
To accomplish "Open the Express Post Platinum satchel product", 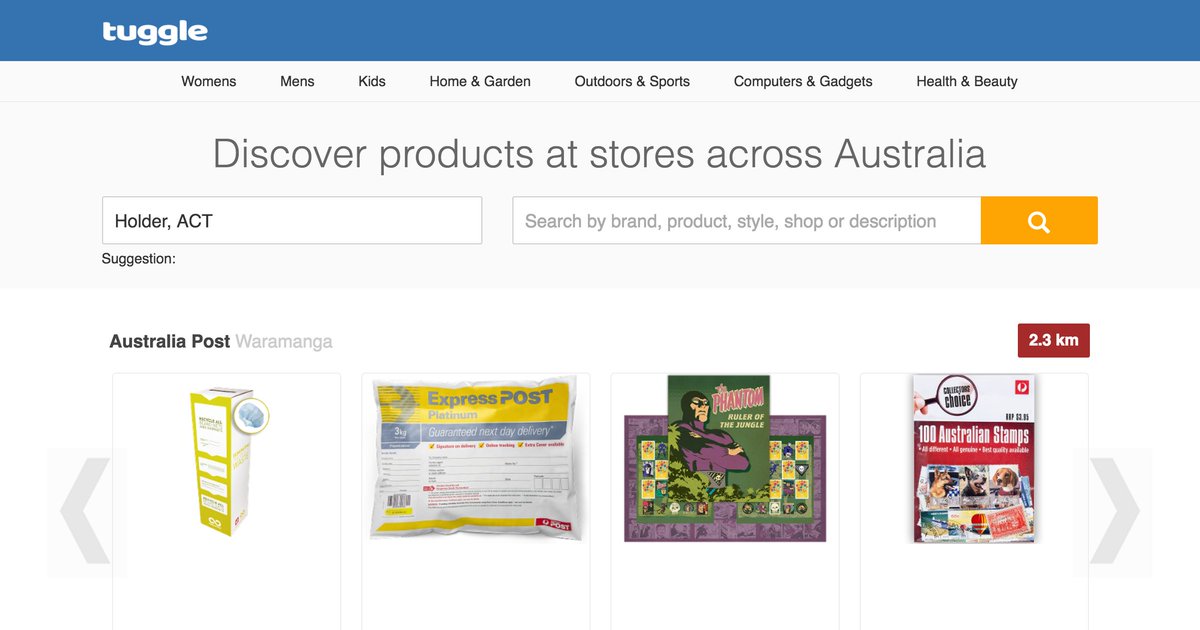I will (476, 459).
